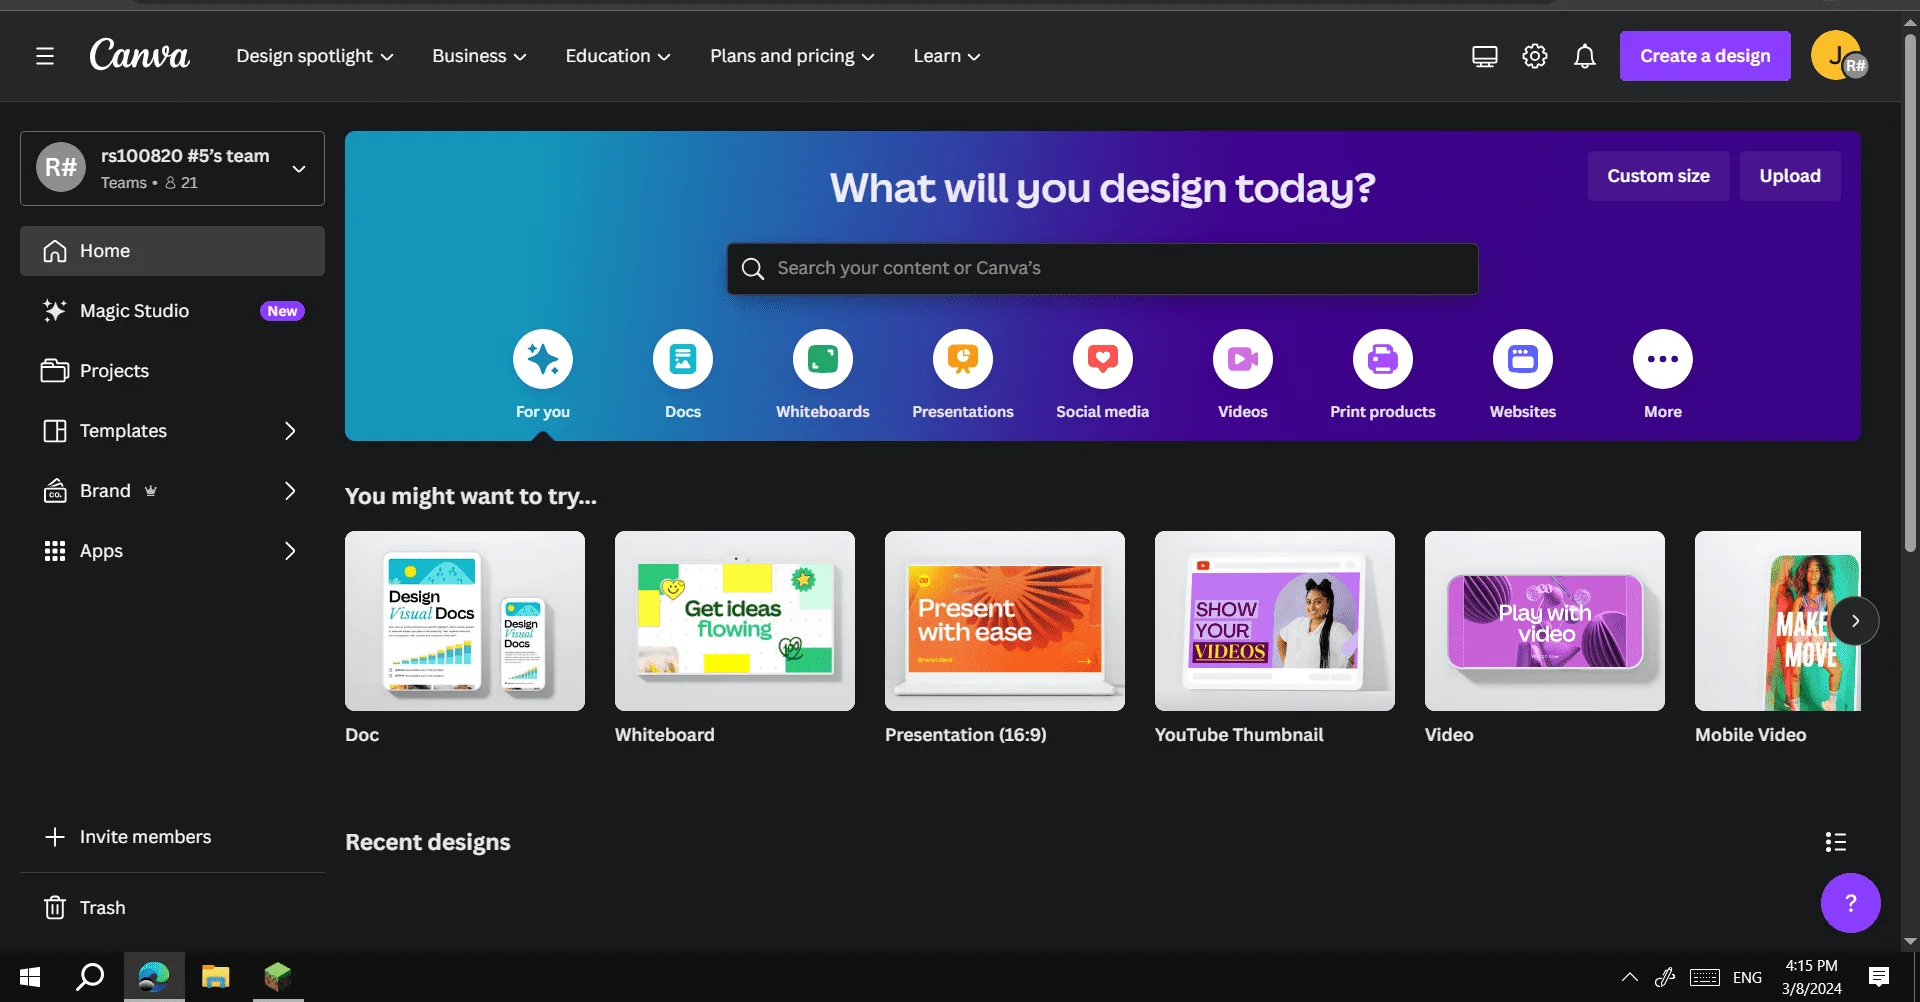The height and width of the screenshot is (1002, 1920).
Task: Select the Docs category icon
Action: coord(683,359)
